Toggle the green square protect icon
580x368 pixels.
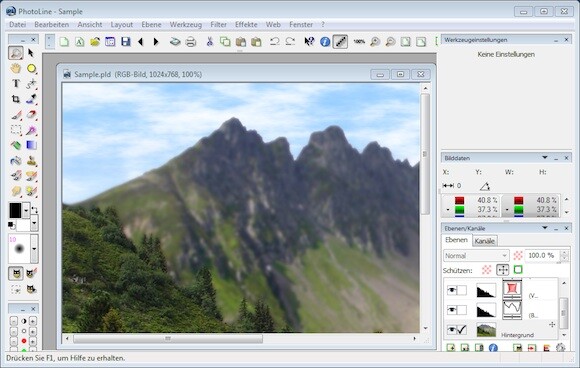tap(518, 270)
